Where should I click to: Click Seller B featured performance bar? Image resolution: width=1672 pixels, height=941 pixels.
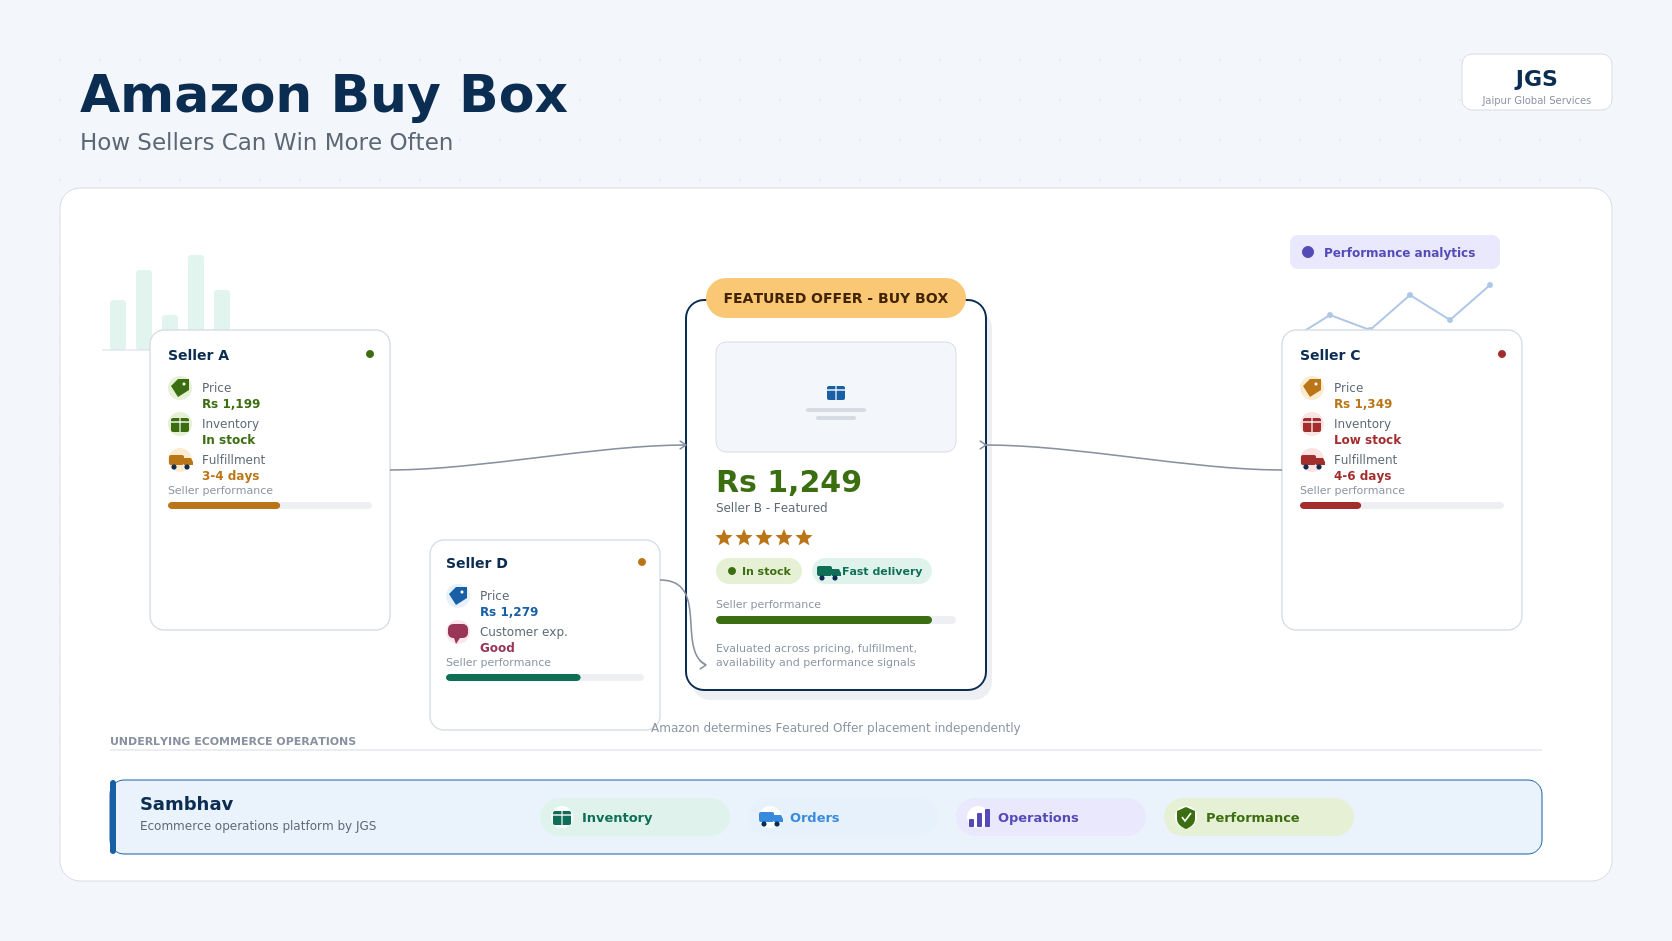click(836, 620)
